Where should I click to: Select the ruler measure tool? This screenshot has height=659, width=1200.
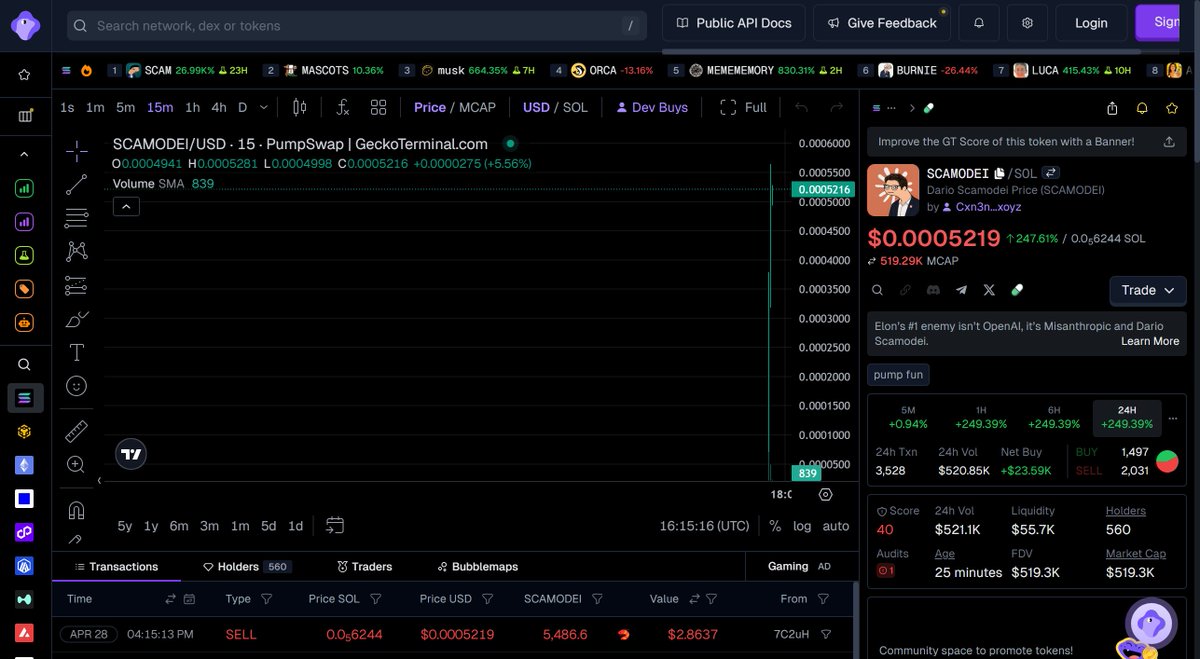tap(77, 431)
